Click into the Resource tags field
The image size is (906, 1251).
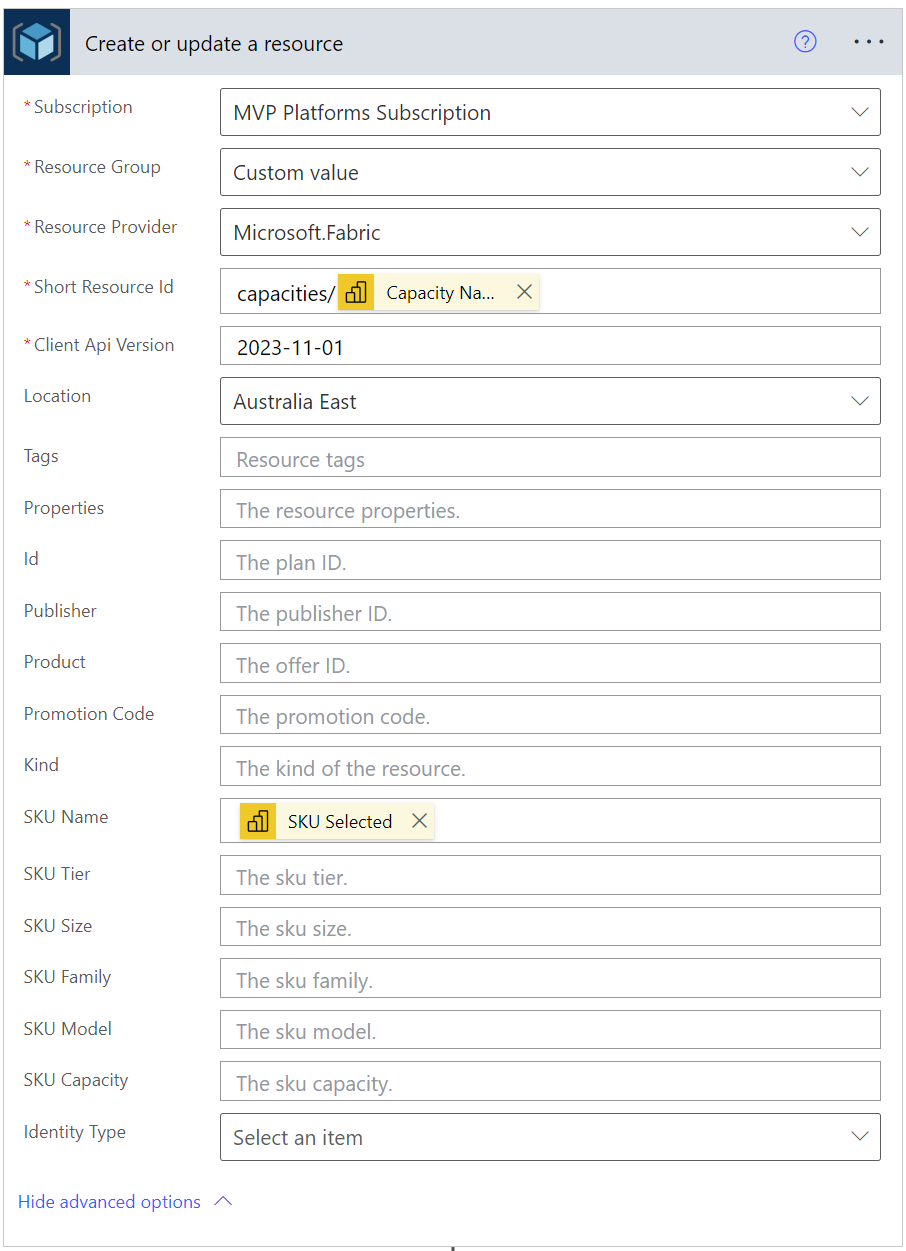(x=550, y=459)
